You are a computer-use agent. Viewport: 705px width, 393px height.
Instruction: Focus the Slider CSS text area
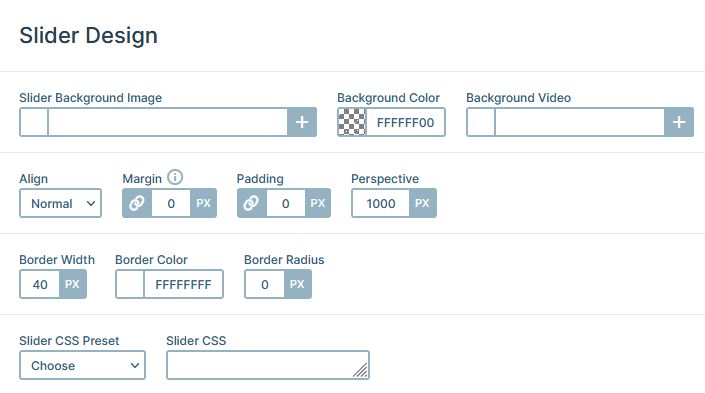click(268, 365)
